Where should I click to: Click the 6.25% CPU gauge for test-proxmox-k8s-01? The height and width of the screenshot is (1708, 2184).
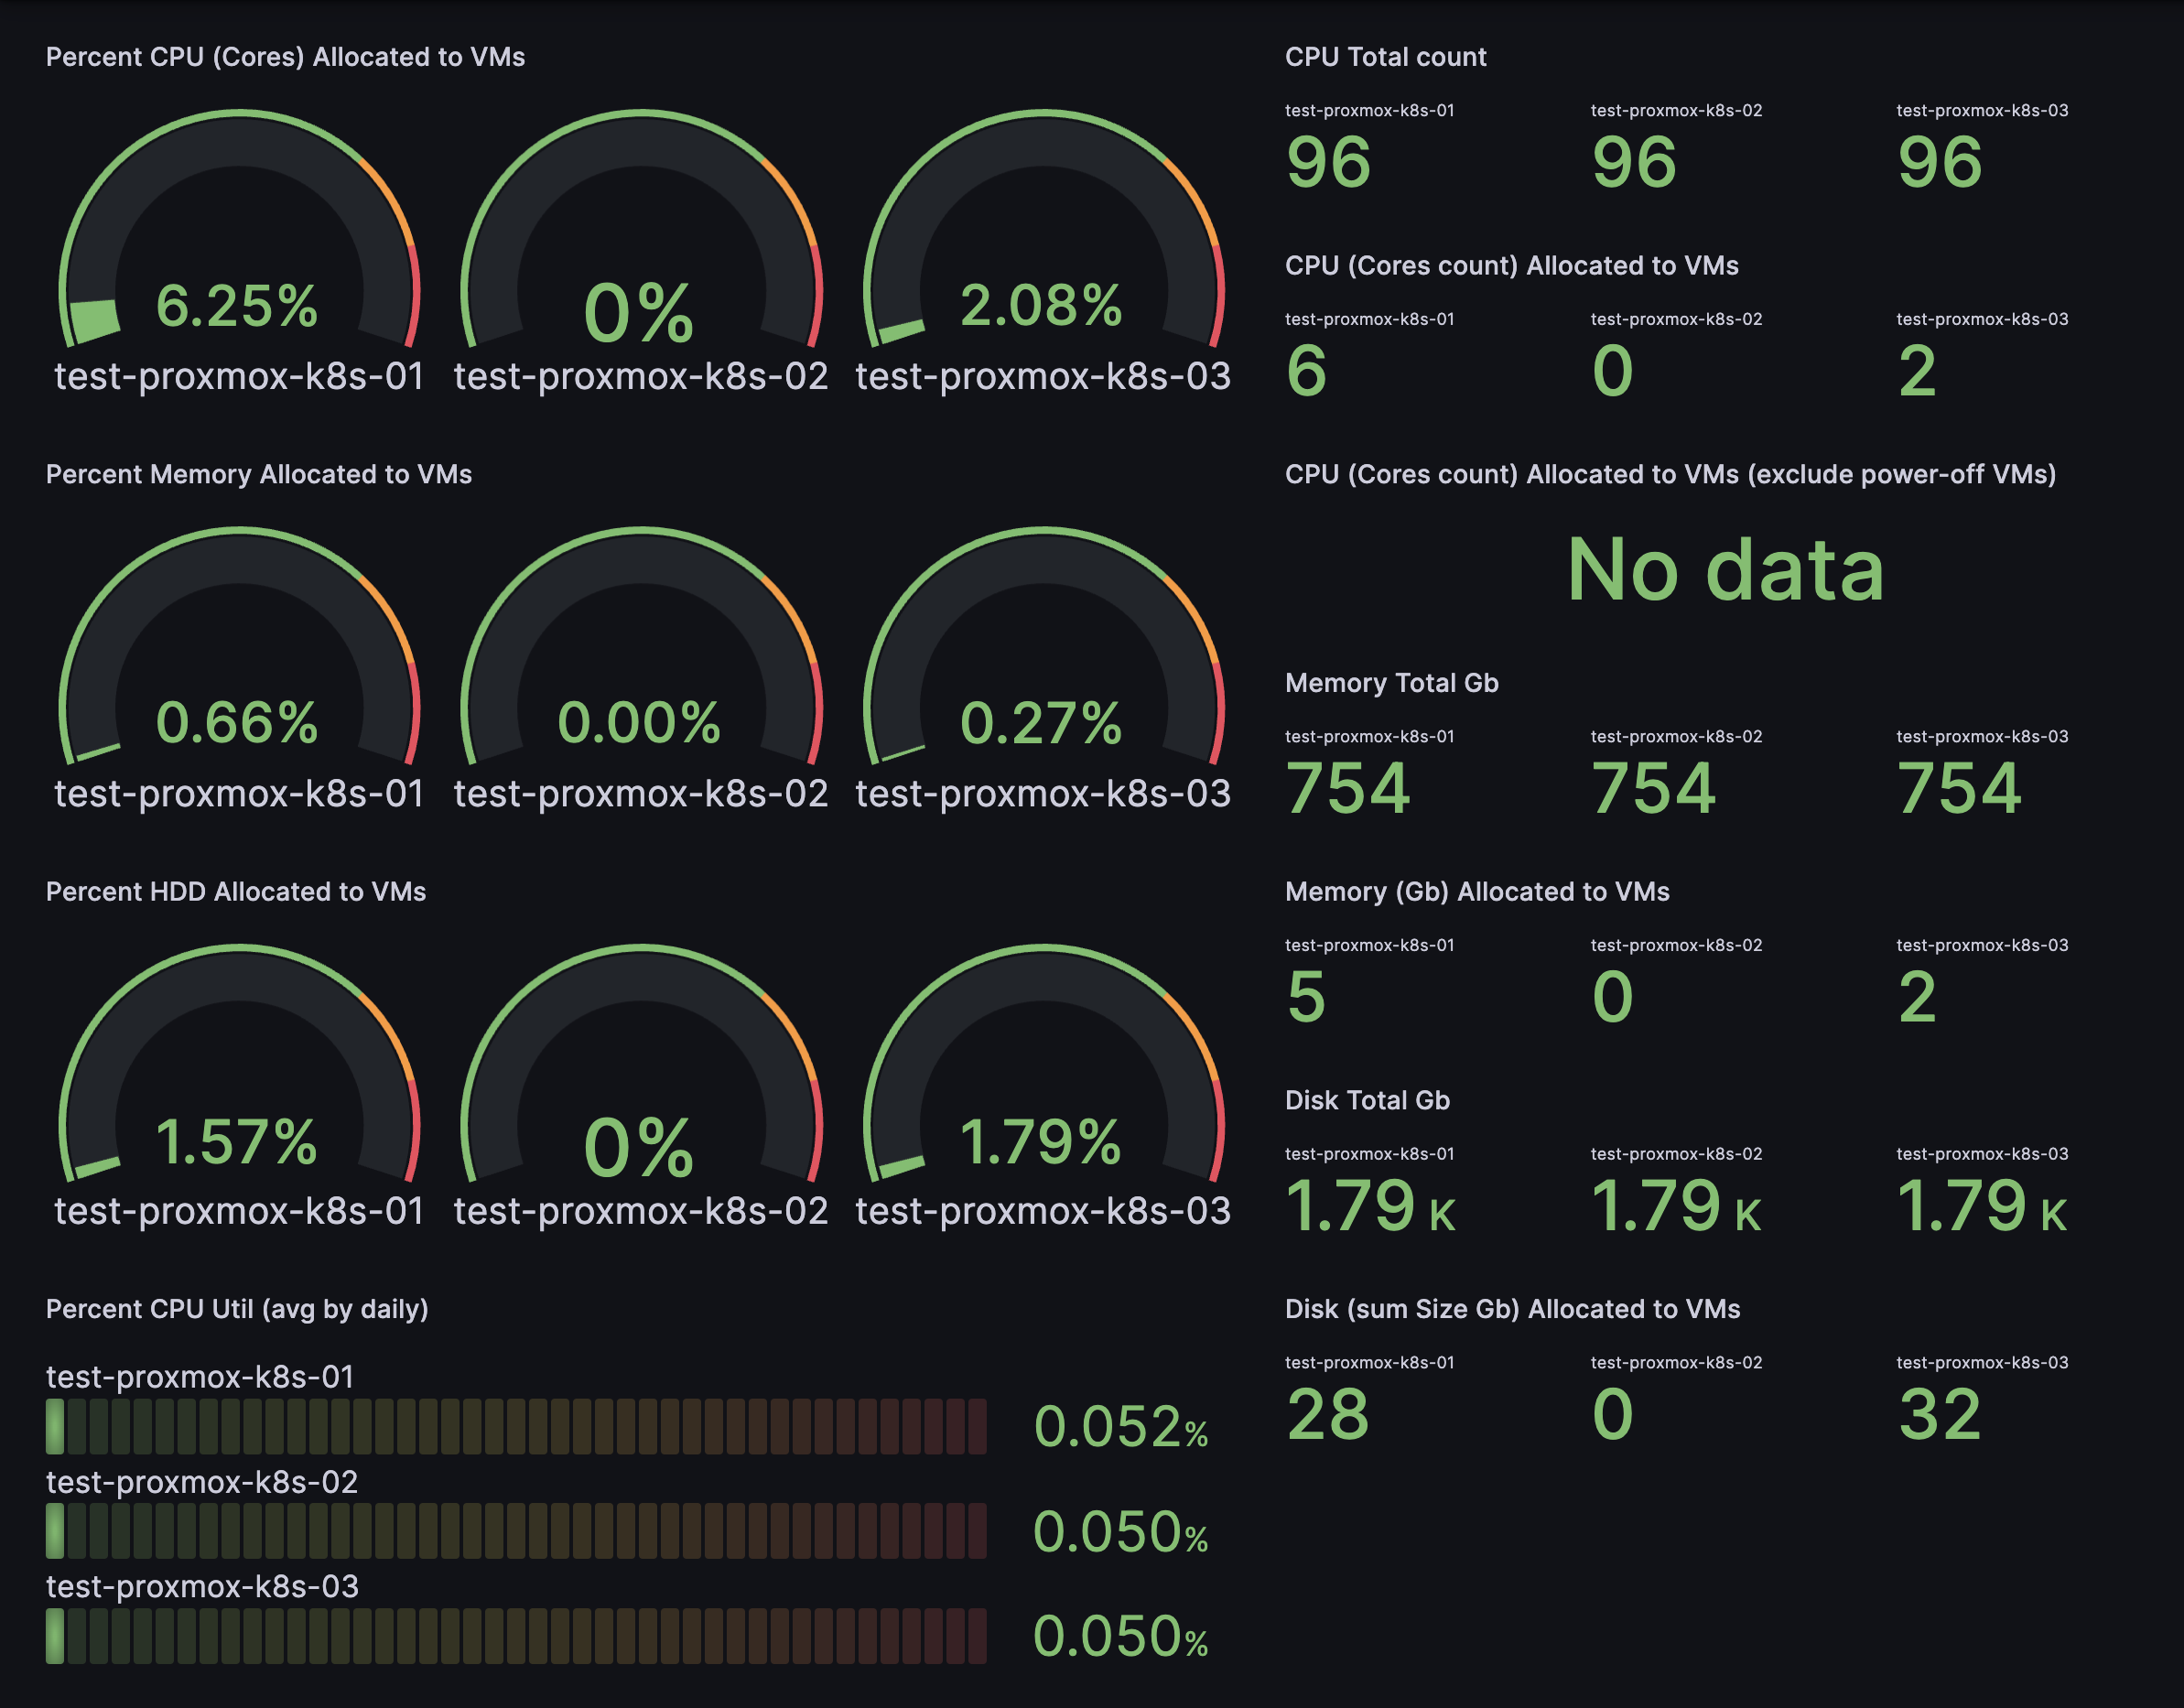[238, 306]
